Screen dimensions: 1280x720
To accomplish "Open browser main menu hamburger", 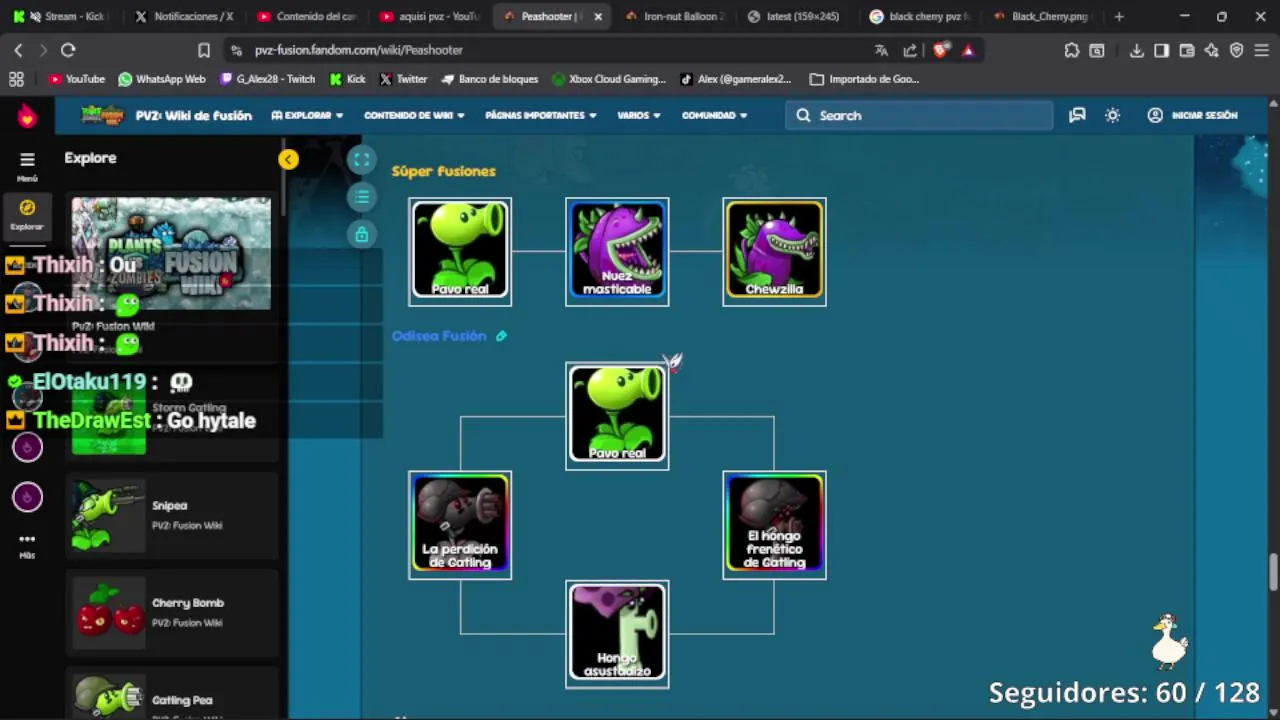I will (1262, 50).
